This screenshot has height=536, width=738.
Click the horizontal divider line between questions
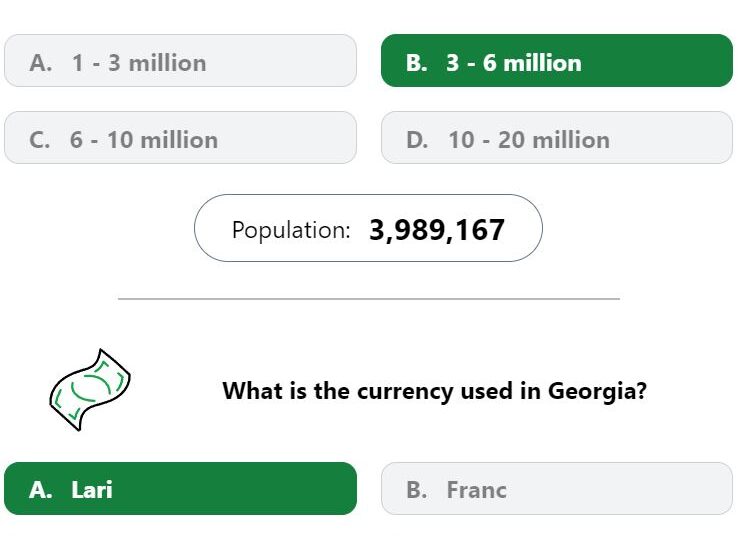(369, 298)
